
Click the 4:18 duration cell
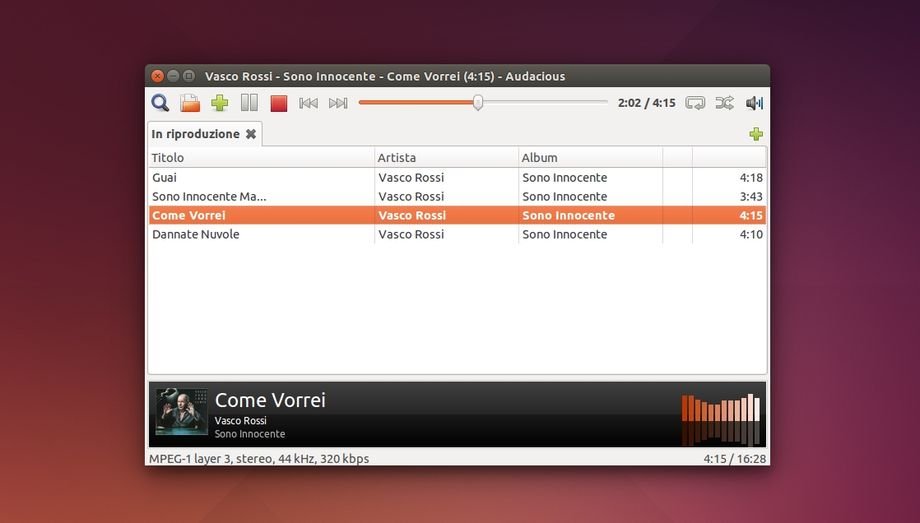tap(751, 177)
